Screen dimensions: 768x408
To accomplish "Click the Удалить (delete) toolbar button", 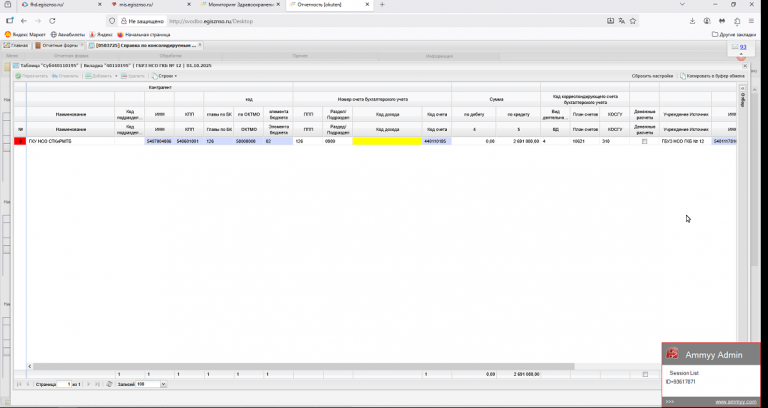I will tap(133, 76).
